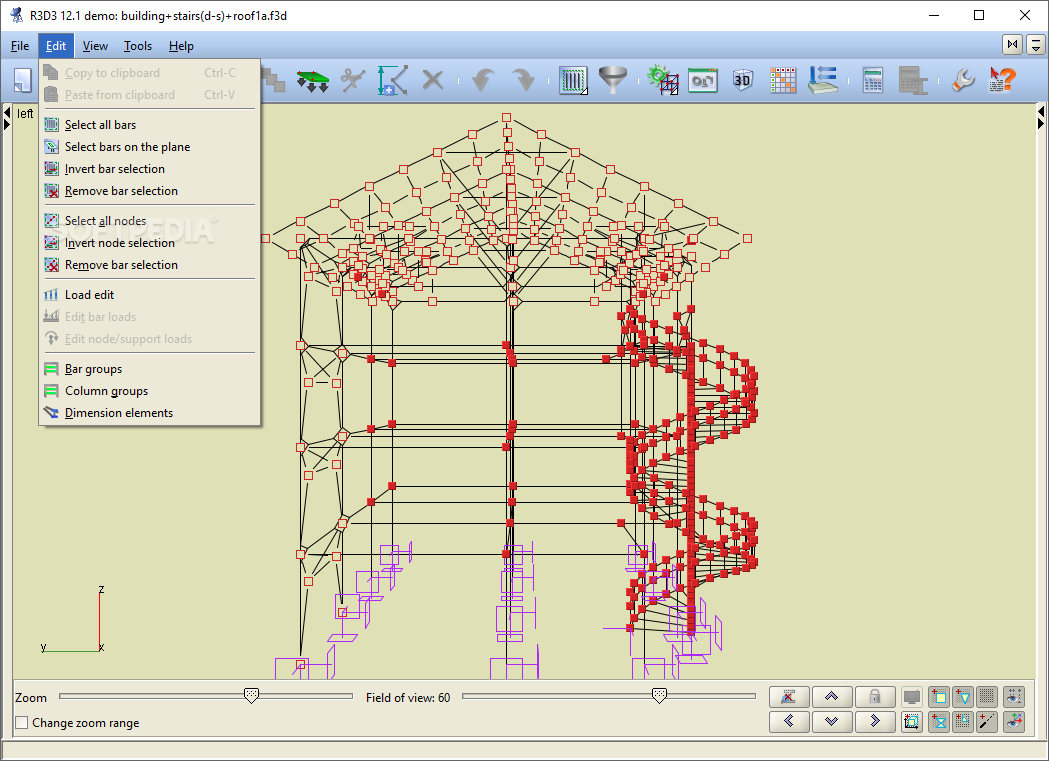The image size is (1049, 761).
Task: Click the remove view red-X button
Action: coord(789,697)
